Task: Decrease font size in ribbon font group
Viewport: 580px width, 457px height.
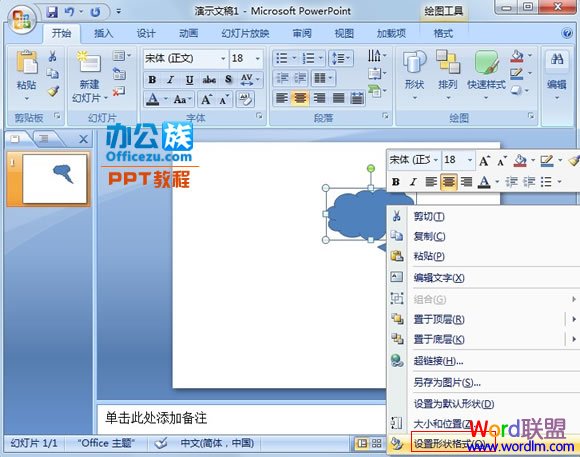Action: (x=224, y=99)
